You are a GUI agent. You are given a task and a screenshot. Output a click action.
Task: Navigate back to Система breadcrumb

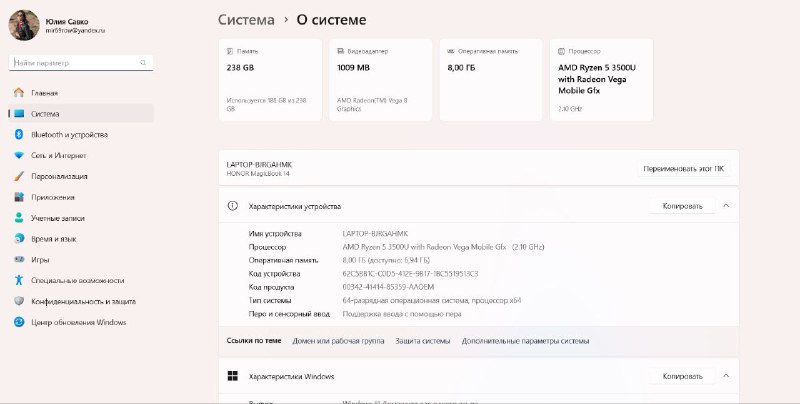(x=246, y=20)
